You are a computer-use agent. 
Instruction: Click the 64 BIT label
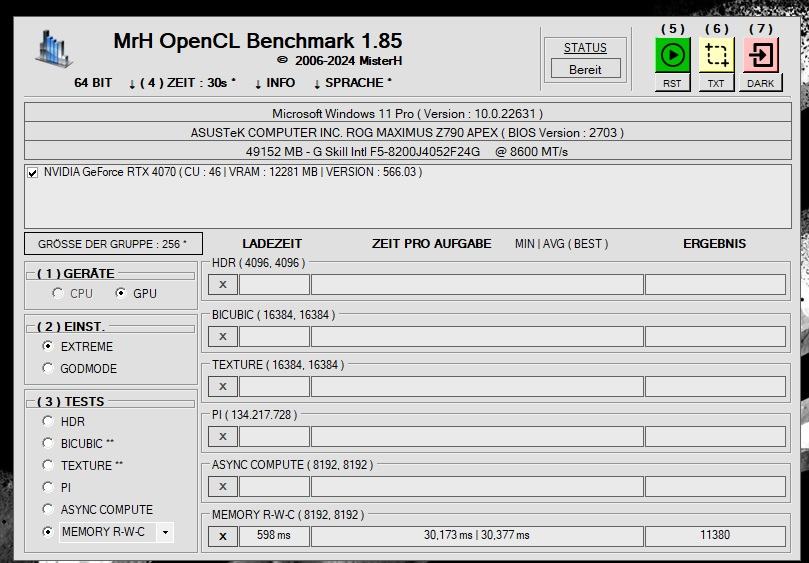(93, 83)
